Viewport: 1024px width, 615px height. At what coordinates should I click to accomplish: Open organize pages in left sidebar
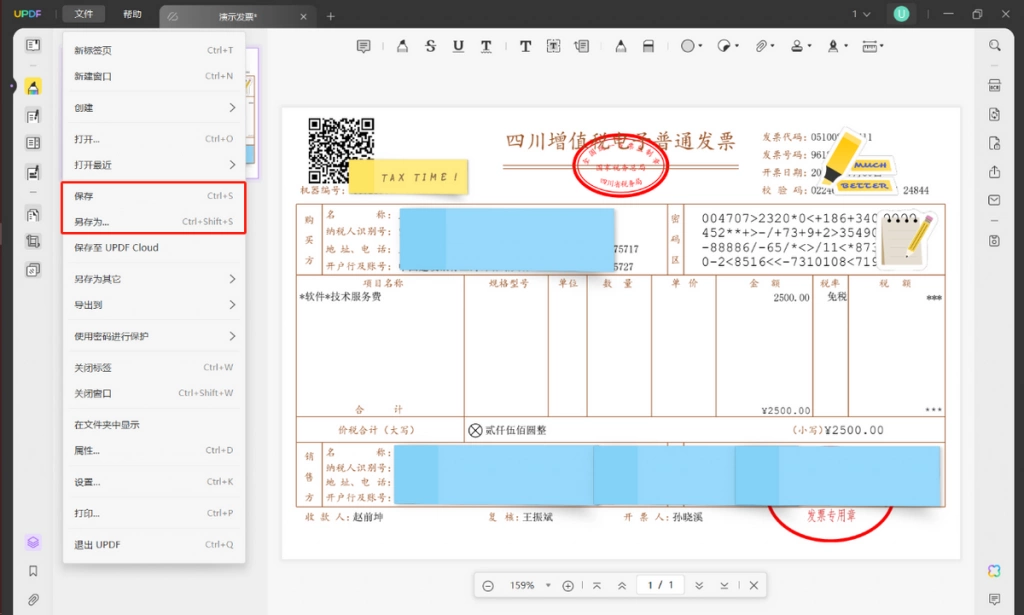tap(33, 214)
